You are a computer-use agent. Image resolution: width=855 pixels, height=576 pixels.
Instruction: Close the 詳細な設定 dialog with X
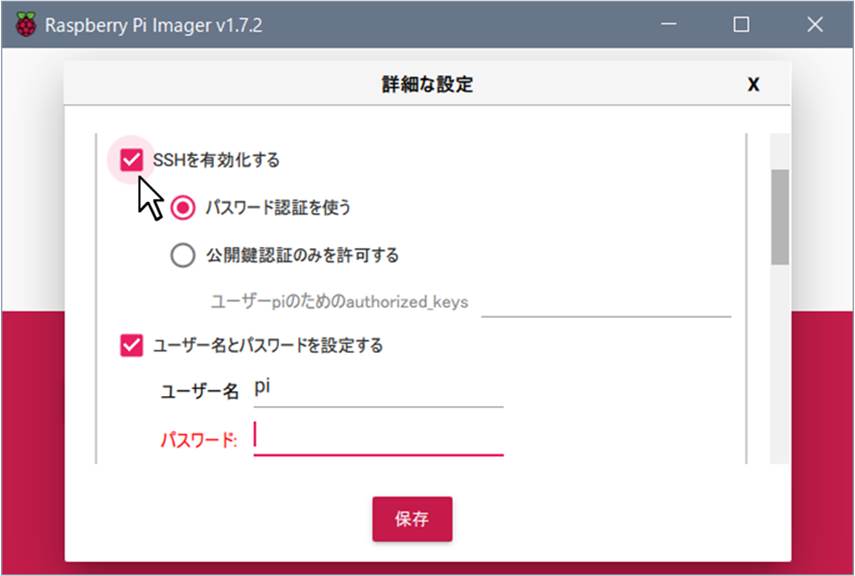click(x=753, y=85)
